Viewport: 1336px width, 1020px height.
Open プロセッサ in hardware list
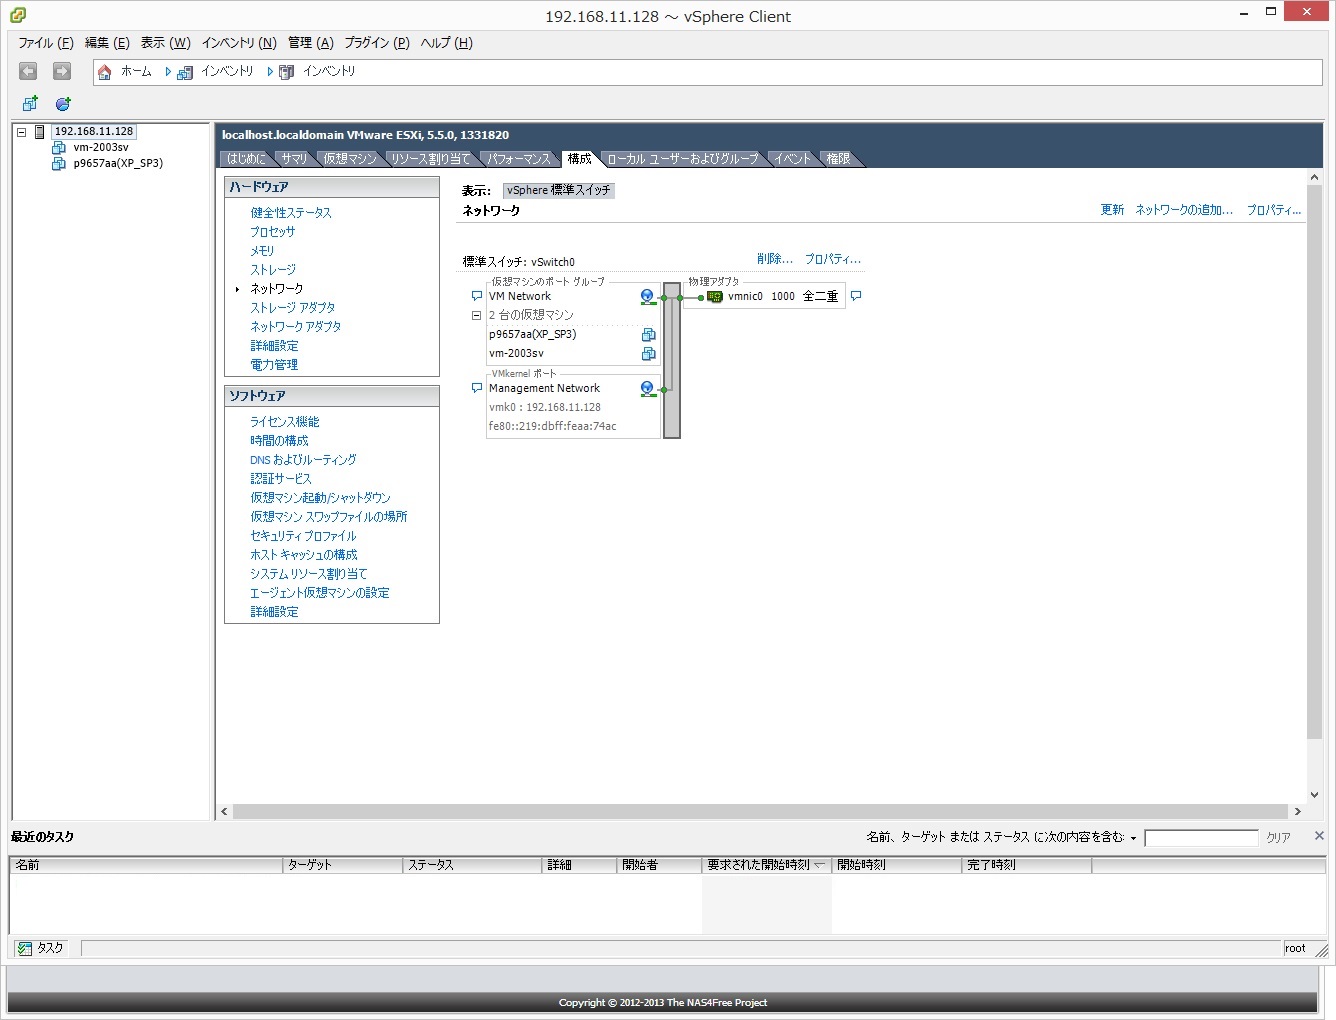tap(273, 232)
